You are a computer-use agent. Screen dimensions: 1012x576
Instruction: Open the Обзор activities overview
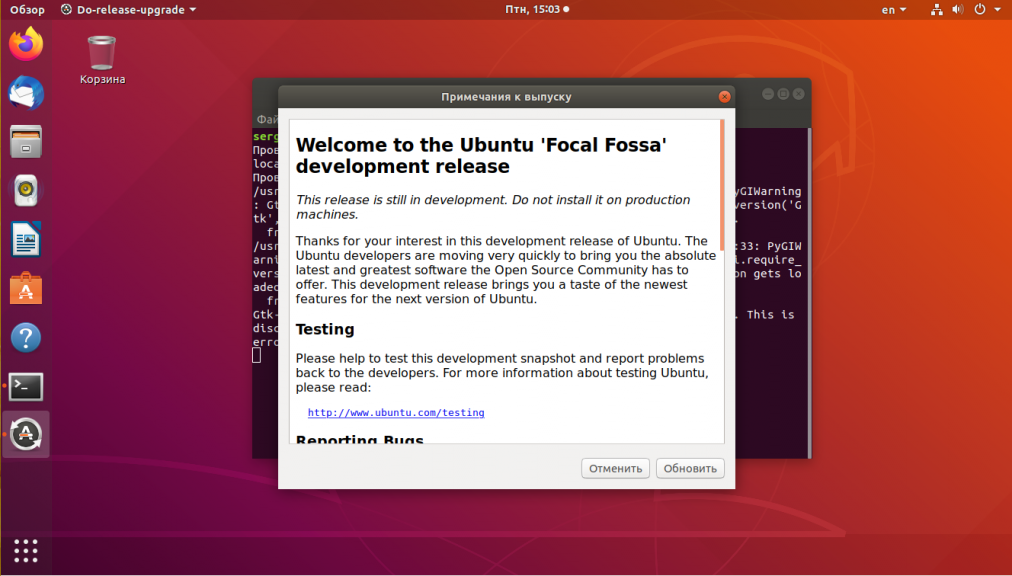(x=28, y=10)
